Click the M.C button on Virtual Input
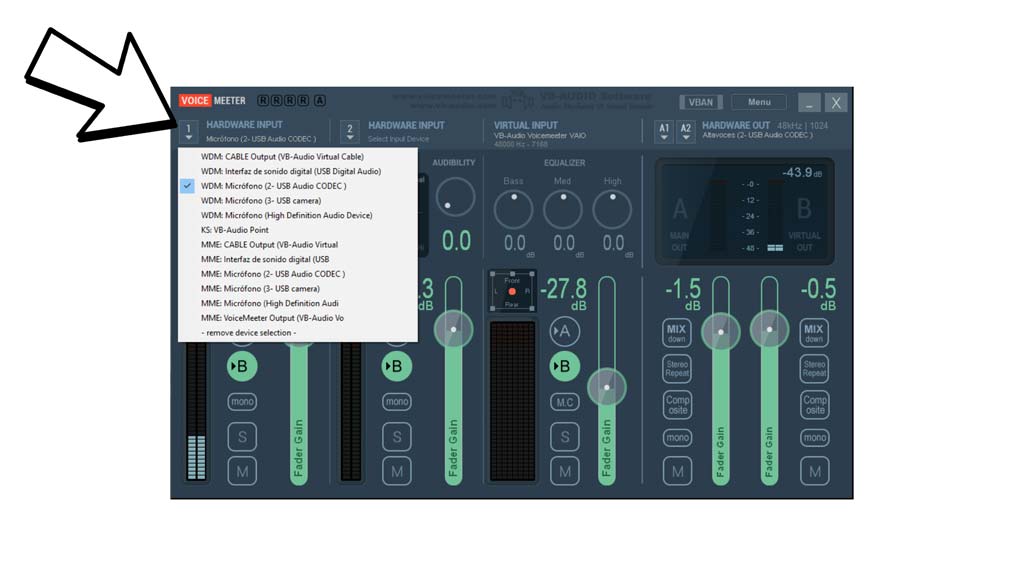 (565, 402)
